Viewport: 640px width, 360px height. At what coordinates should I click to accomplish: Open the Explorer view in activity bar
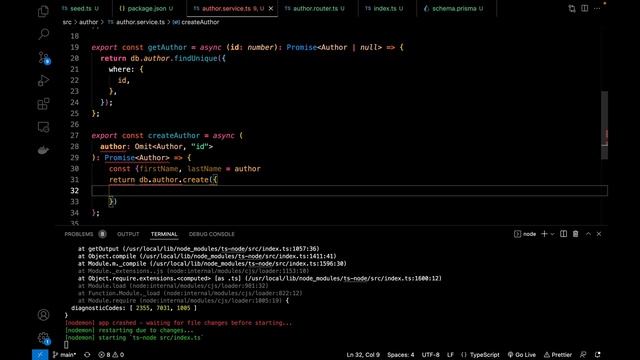(x=43, y=11)
